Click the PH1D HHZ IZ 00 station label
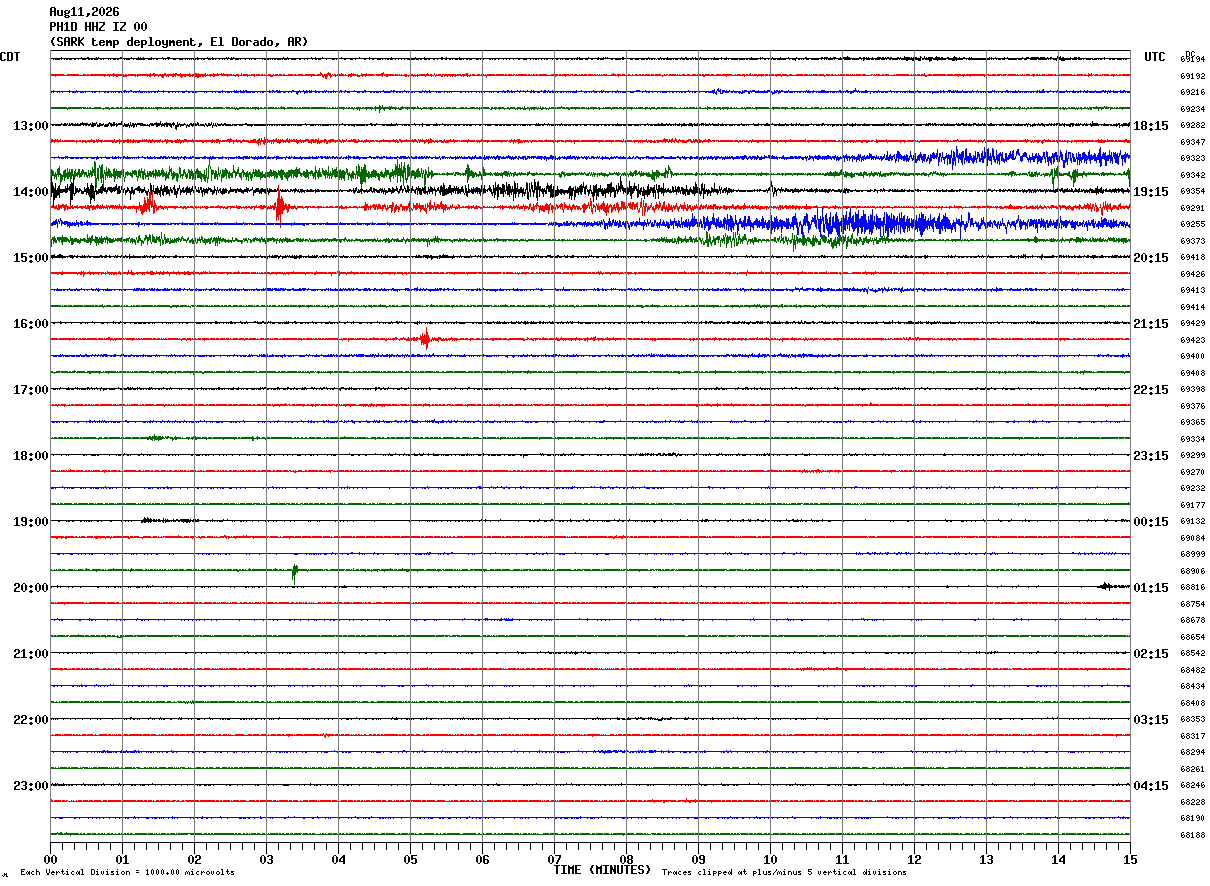 [x=98, y=27]
